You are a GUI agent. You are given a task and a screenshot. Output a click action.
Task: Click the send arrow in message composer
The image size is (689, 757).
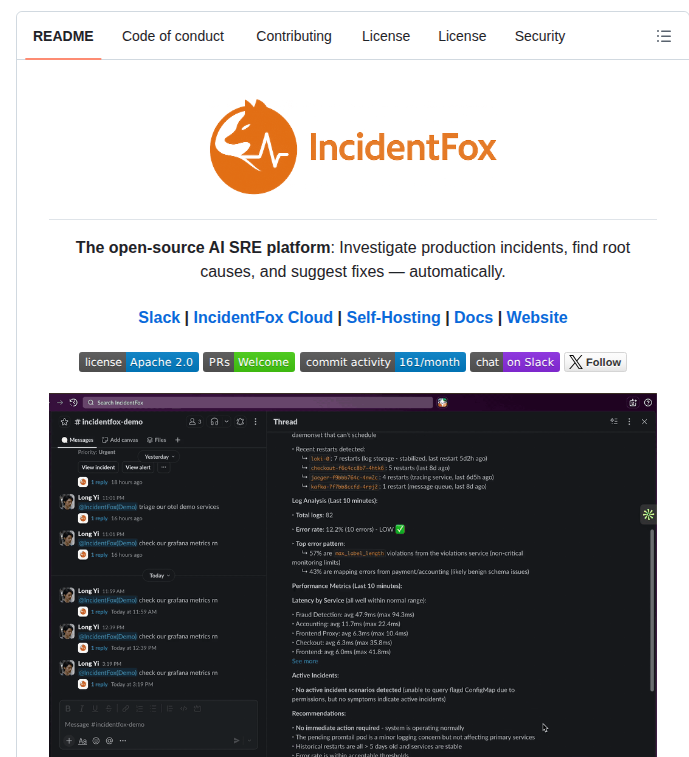tap(237, 741)
